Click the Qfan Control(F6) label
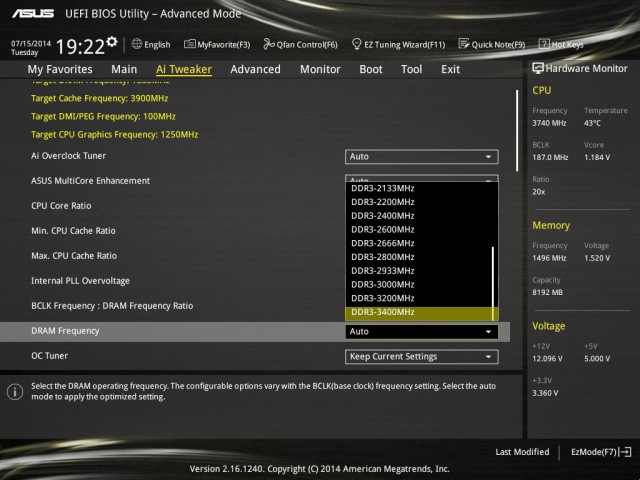Image resolution: width=640 pixels, height=480 pixels. pos(307,44)
